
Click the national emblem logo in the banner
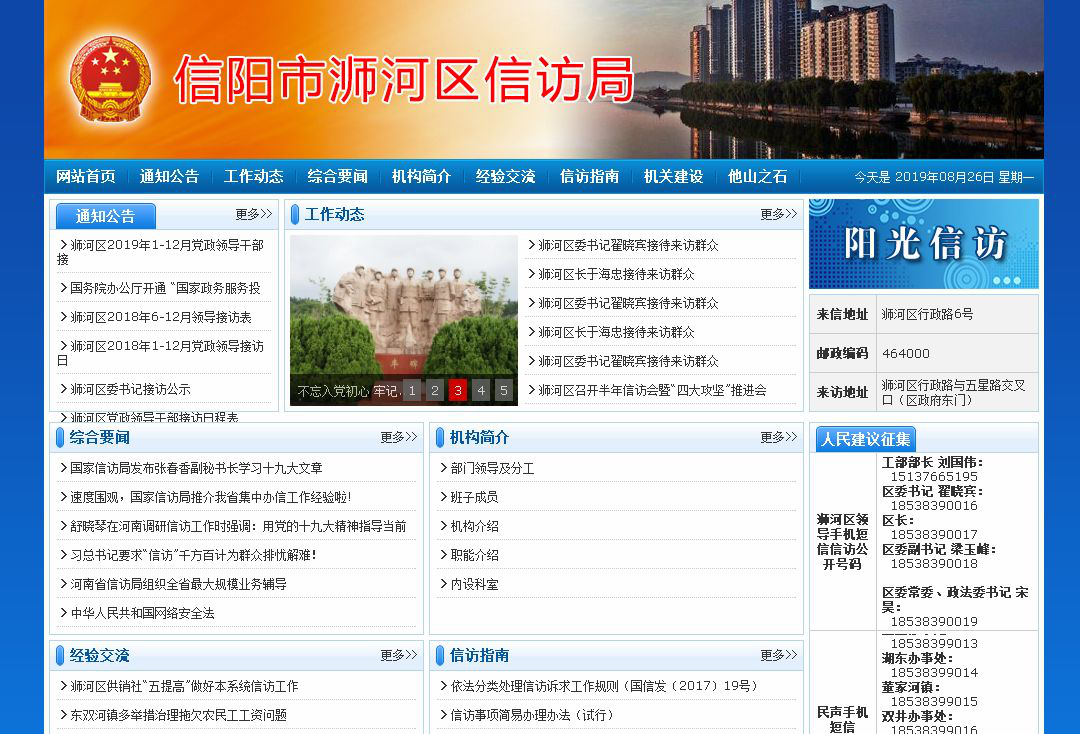point(110,79)
